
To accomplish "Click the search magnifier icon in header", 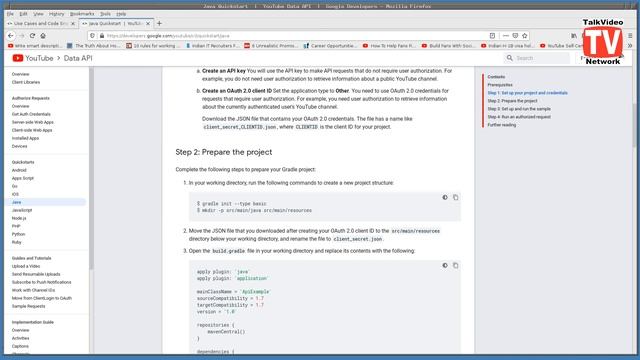I will point(510,58).
